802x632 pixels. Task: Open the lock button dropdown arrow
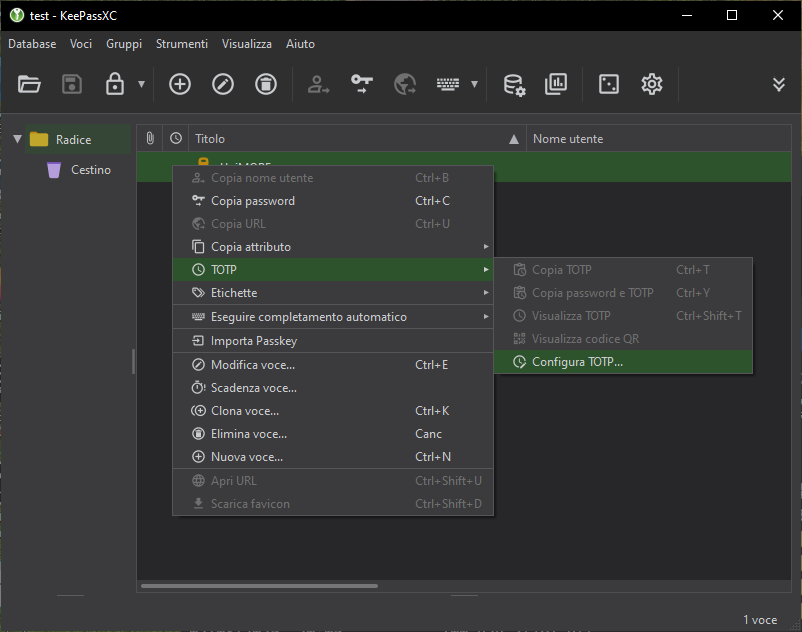tap(141, 85)
